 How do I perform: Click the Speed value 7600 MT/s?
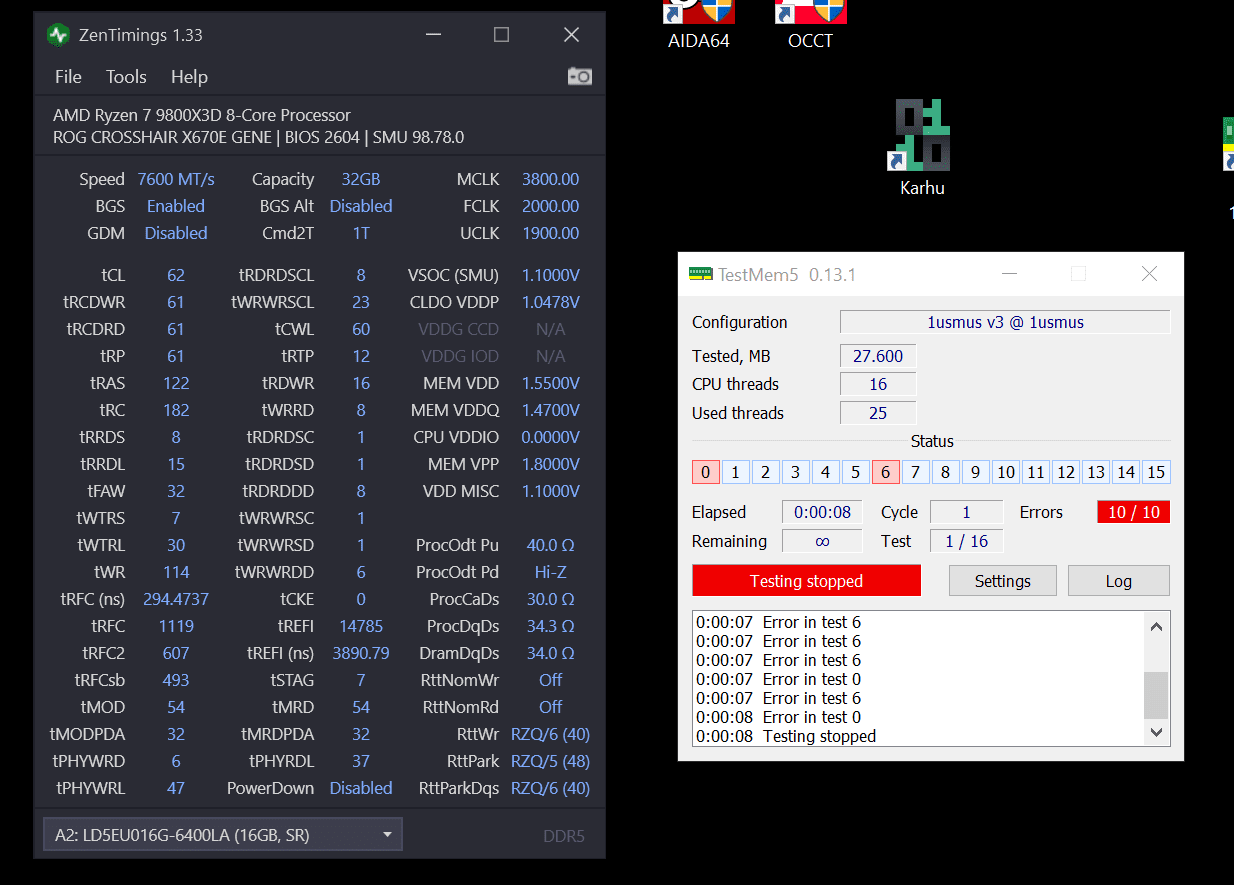(x=176, y=179)
